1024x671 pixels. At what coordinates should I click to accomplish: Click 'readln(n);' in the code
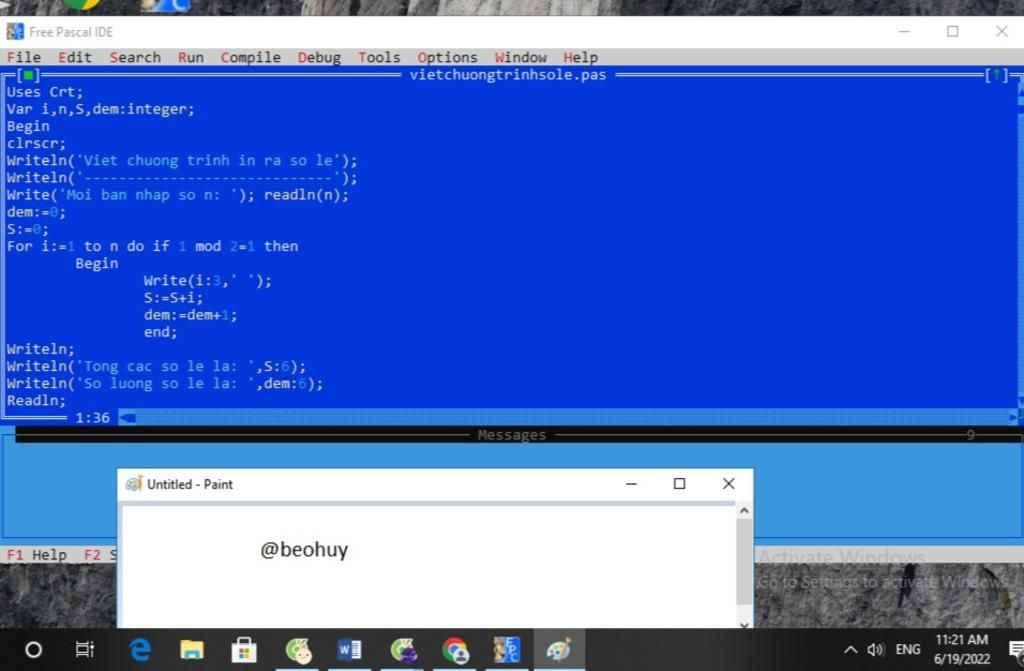click(x=306, y=195)
